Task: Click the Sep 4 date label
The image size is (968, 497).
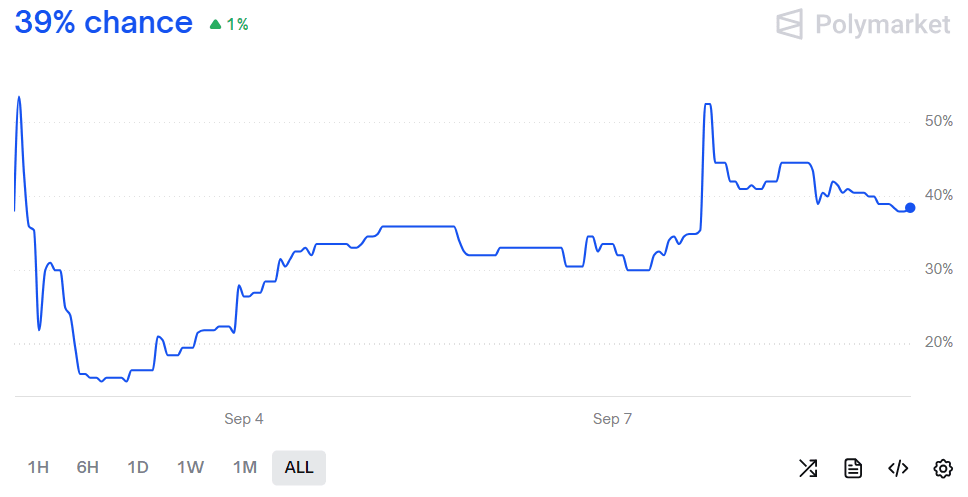Action: (244, 419)
